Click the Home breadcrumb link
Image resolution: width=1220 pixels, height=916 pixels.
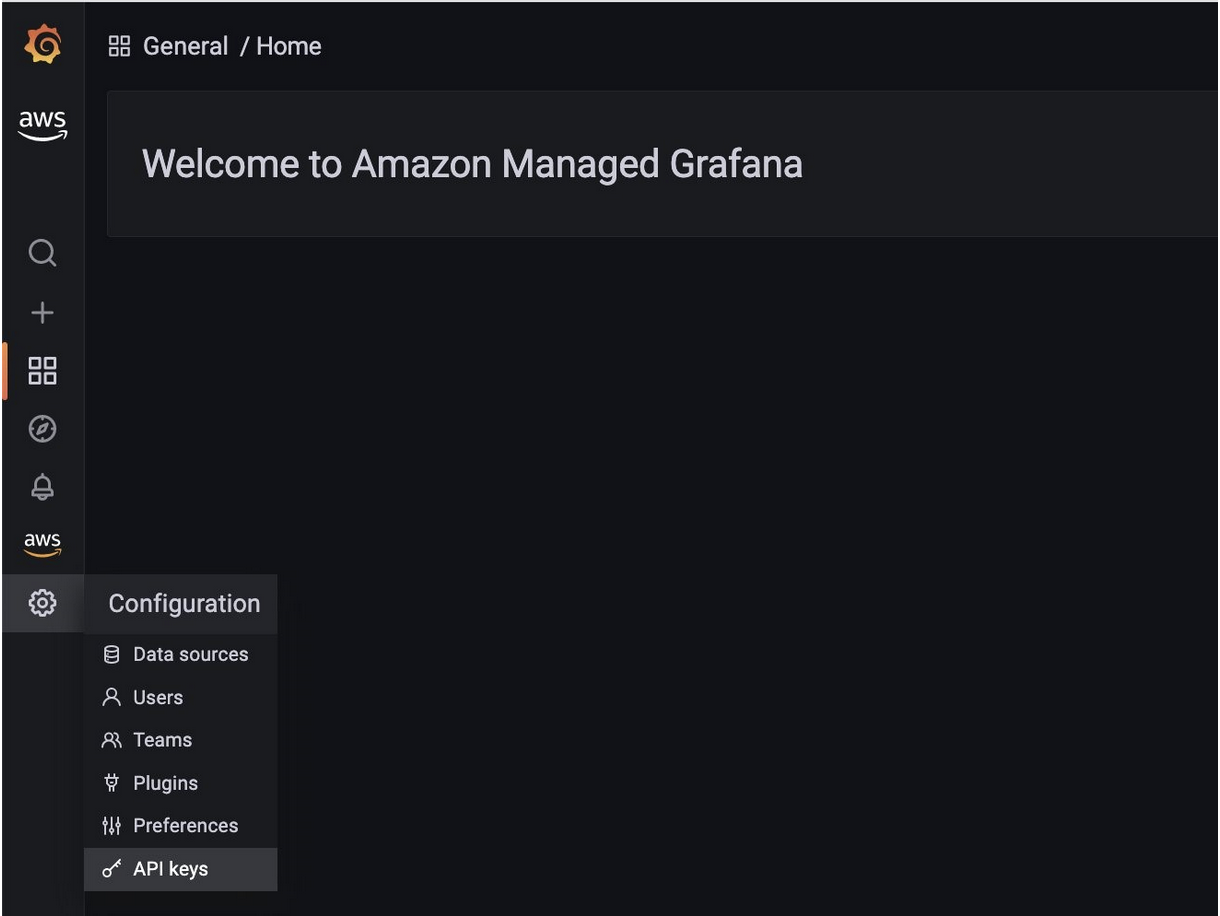tap(289, 46)
